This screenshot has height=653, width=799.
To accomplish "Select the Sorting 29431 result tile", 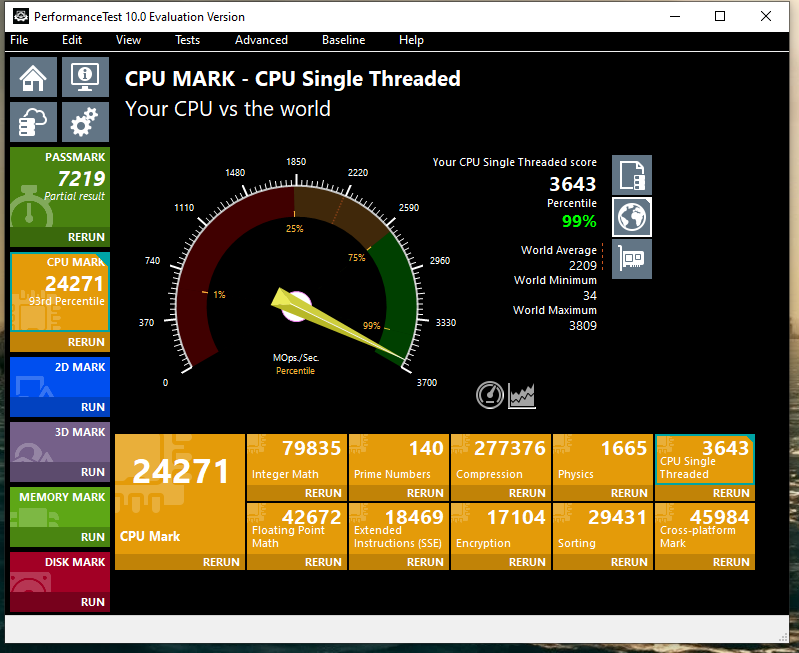I will pos(603,529).
